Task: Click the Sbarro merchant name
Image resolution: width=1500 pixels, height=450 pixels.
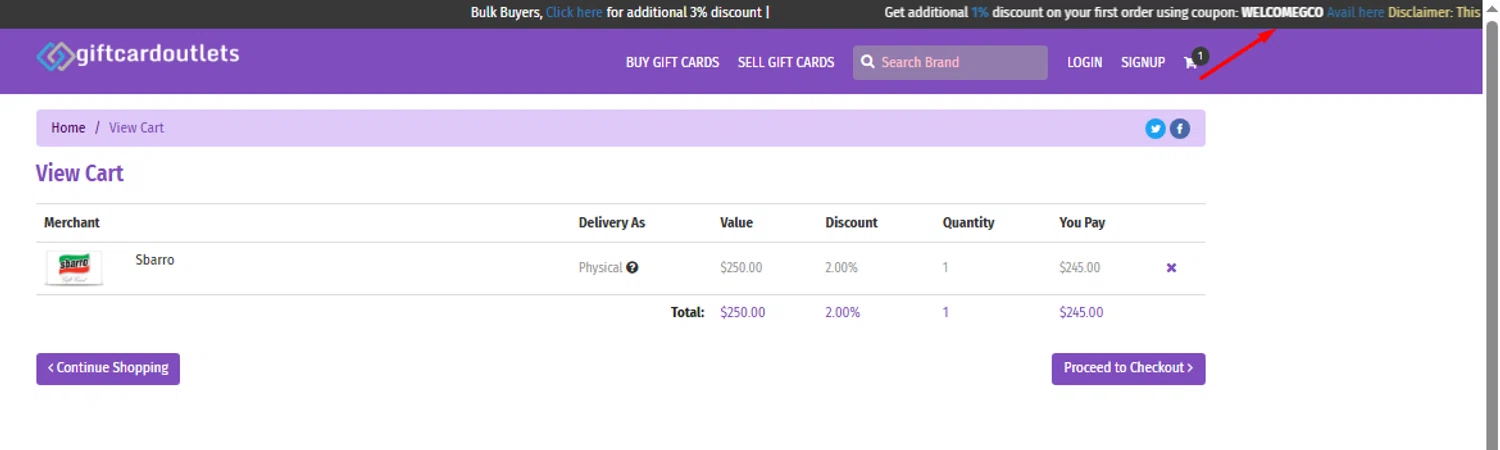Action: 155,260
